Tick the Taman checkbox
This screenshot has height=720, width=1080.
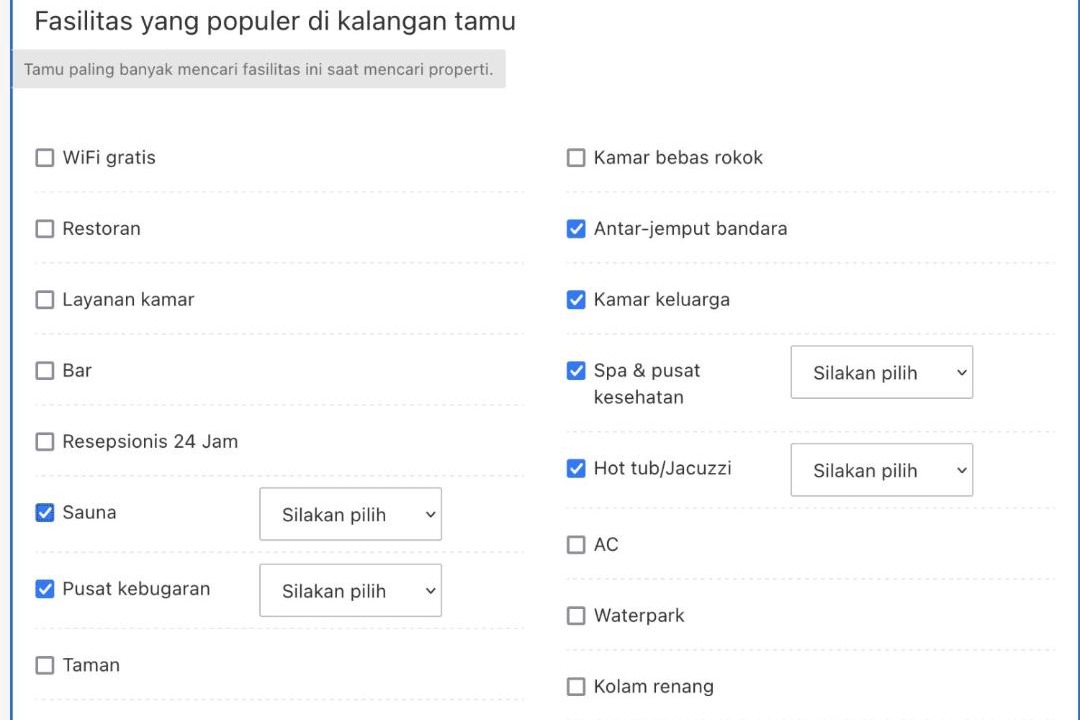click(x=45, y=666)
